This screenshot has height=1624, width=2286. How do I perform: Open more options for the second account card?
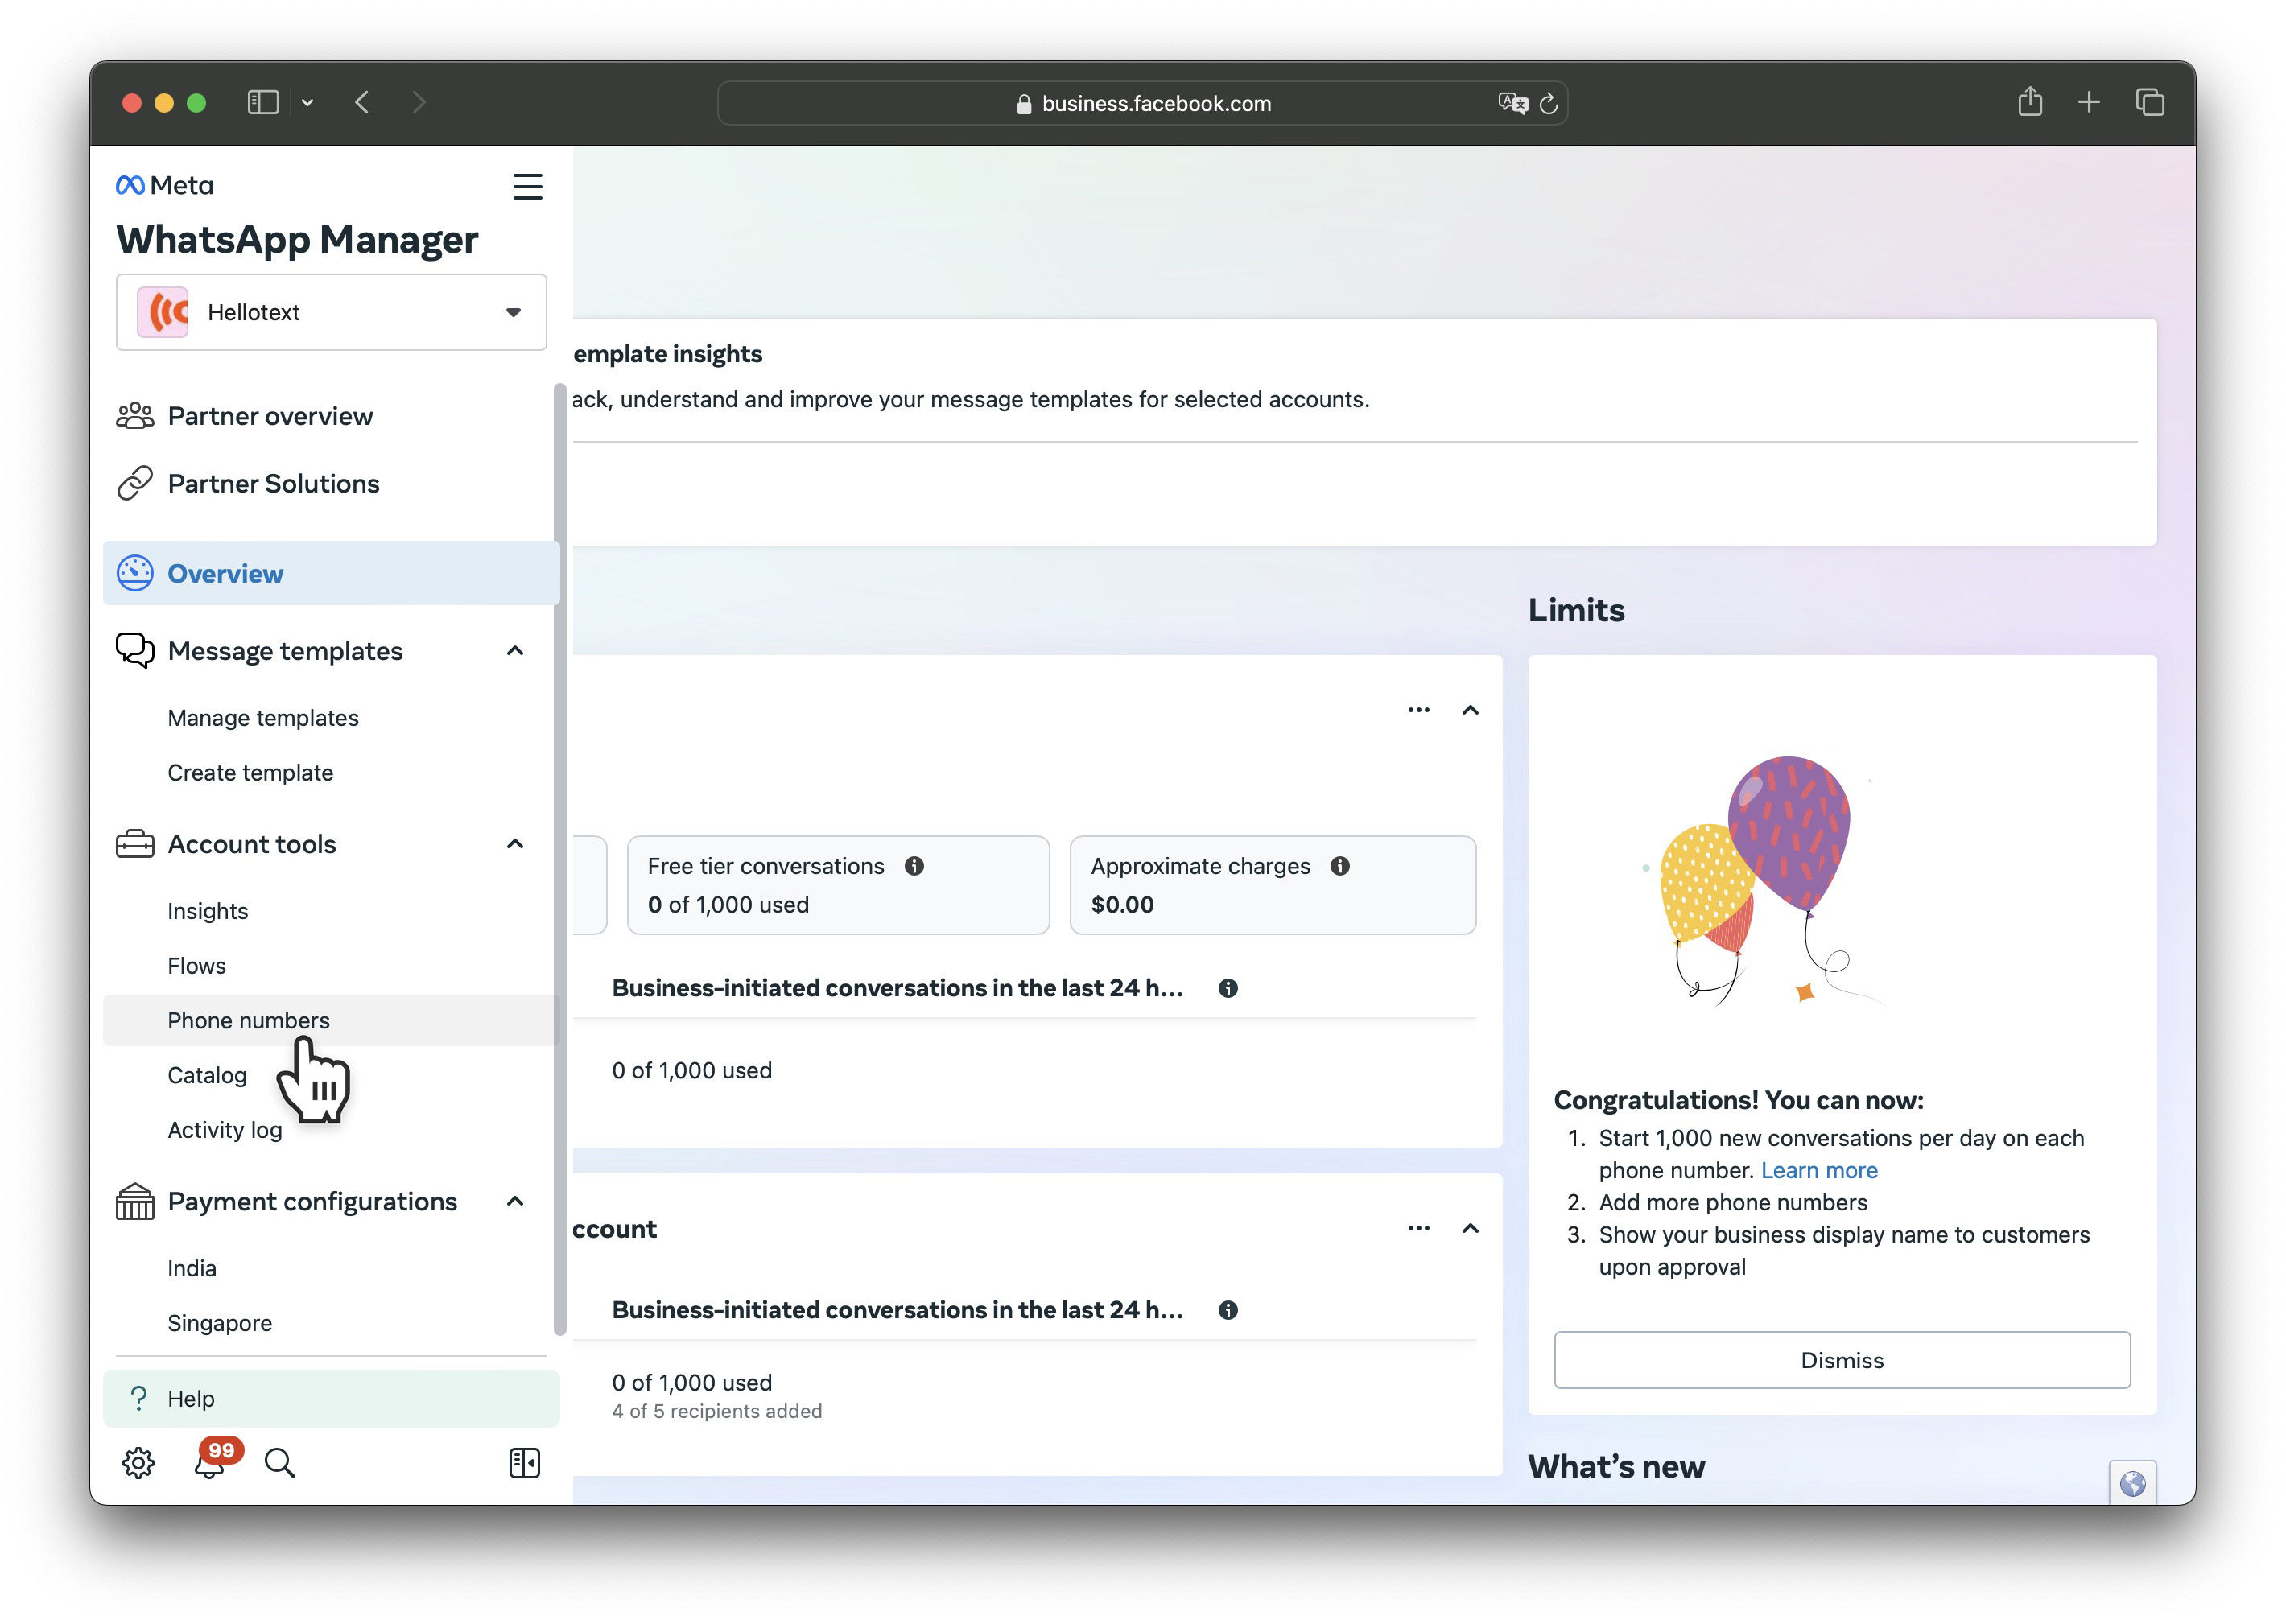point(1419,1228)
